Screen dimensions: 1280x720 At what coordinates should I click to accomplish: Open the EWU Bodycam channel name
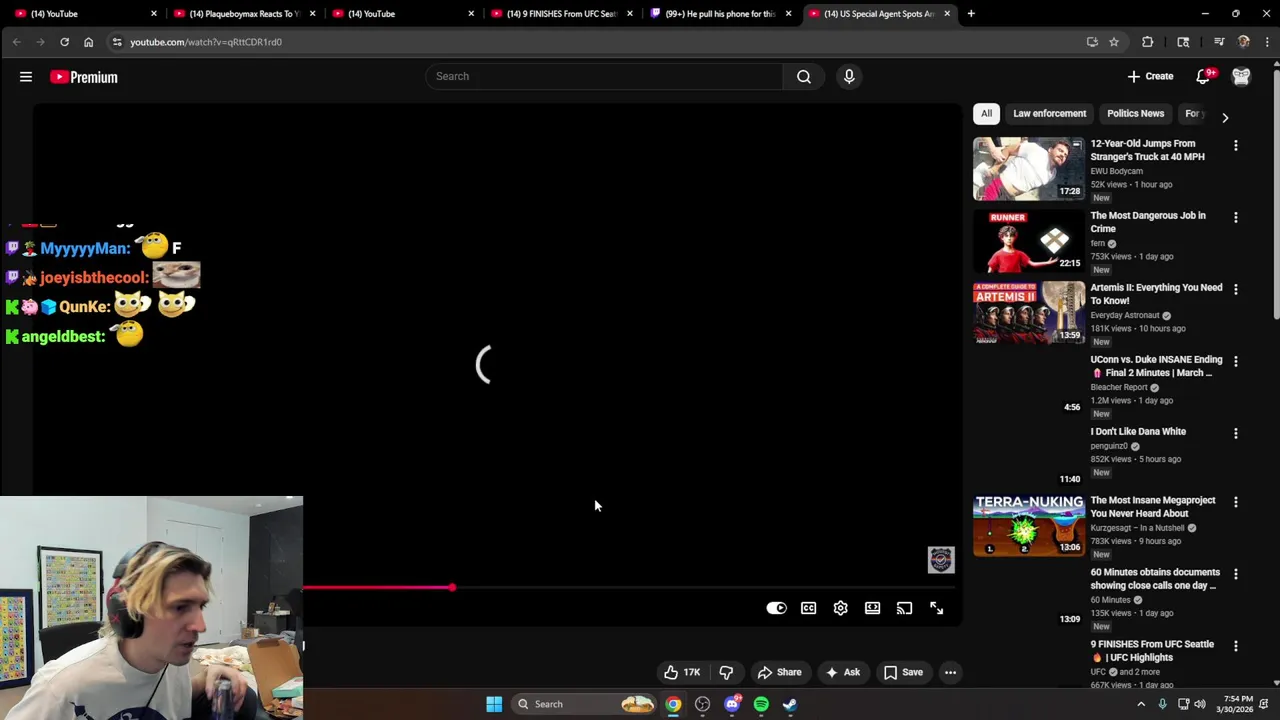1116,171
